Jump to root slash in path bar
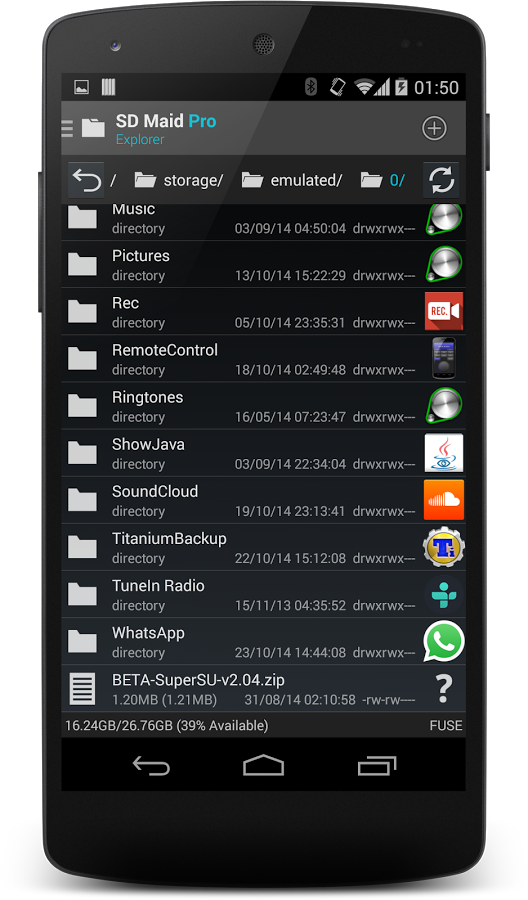The image size is (528, 900). click(113, 180)
